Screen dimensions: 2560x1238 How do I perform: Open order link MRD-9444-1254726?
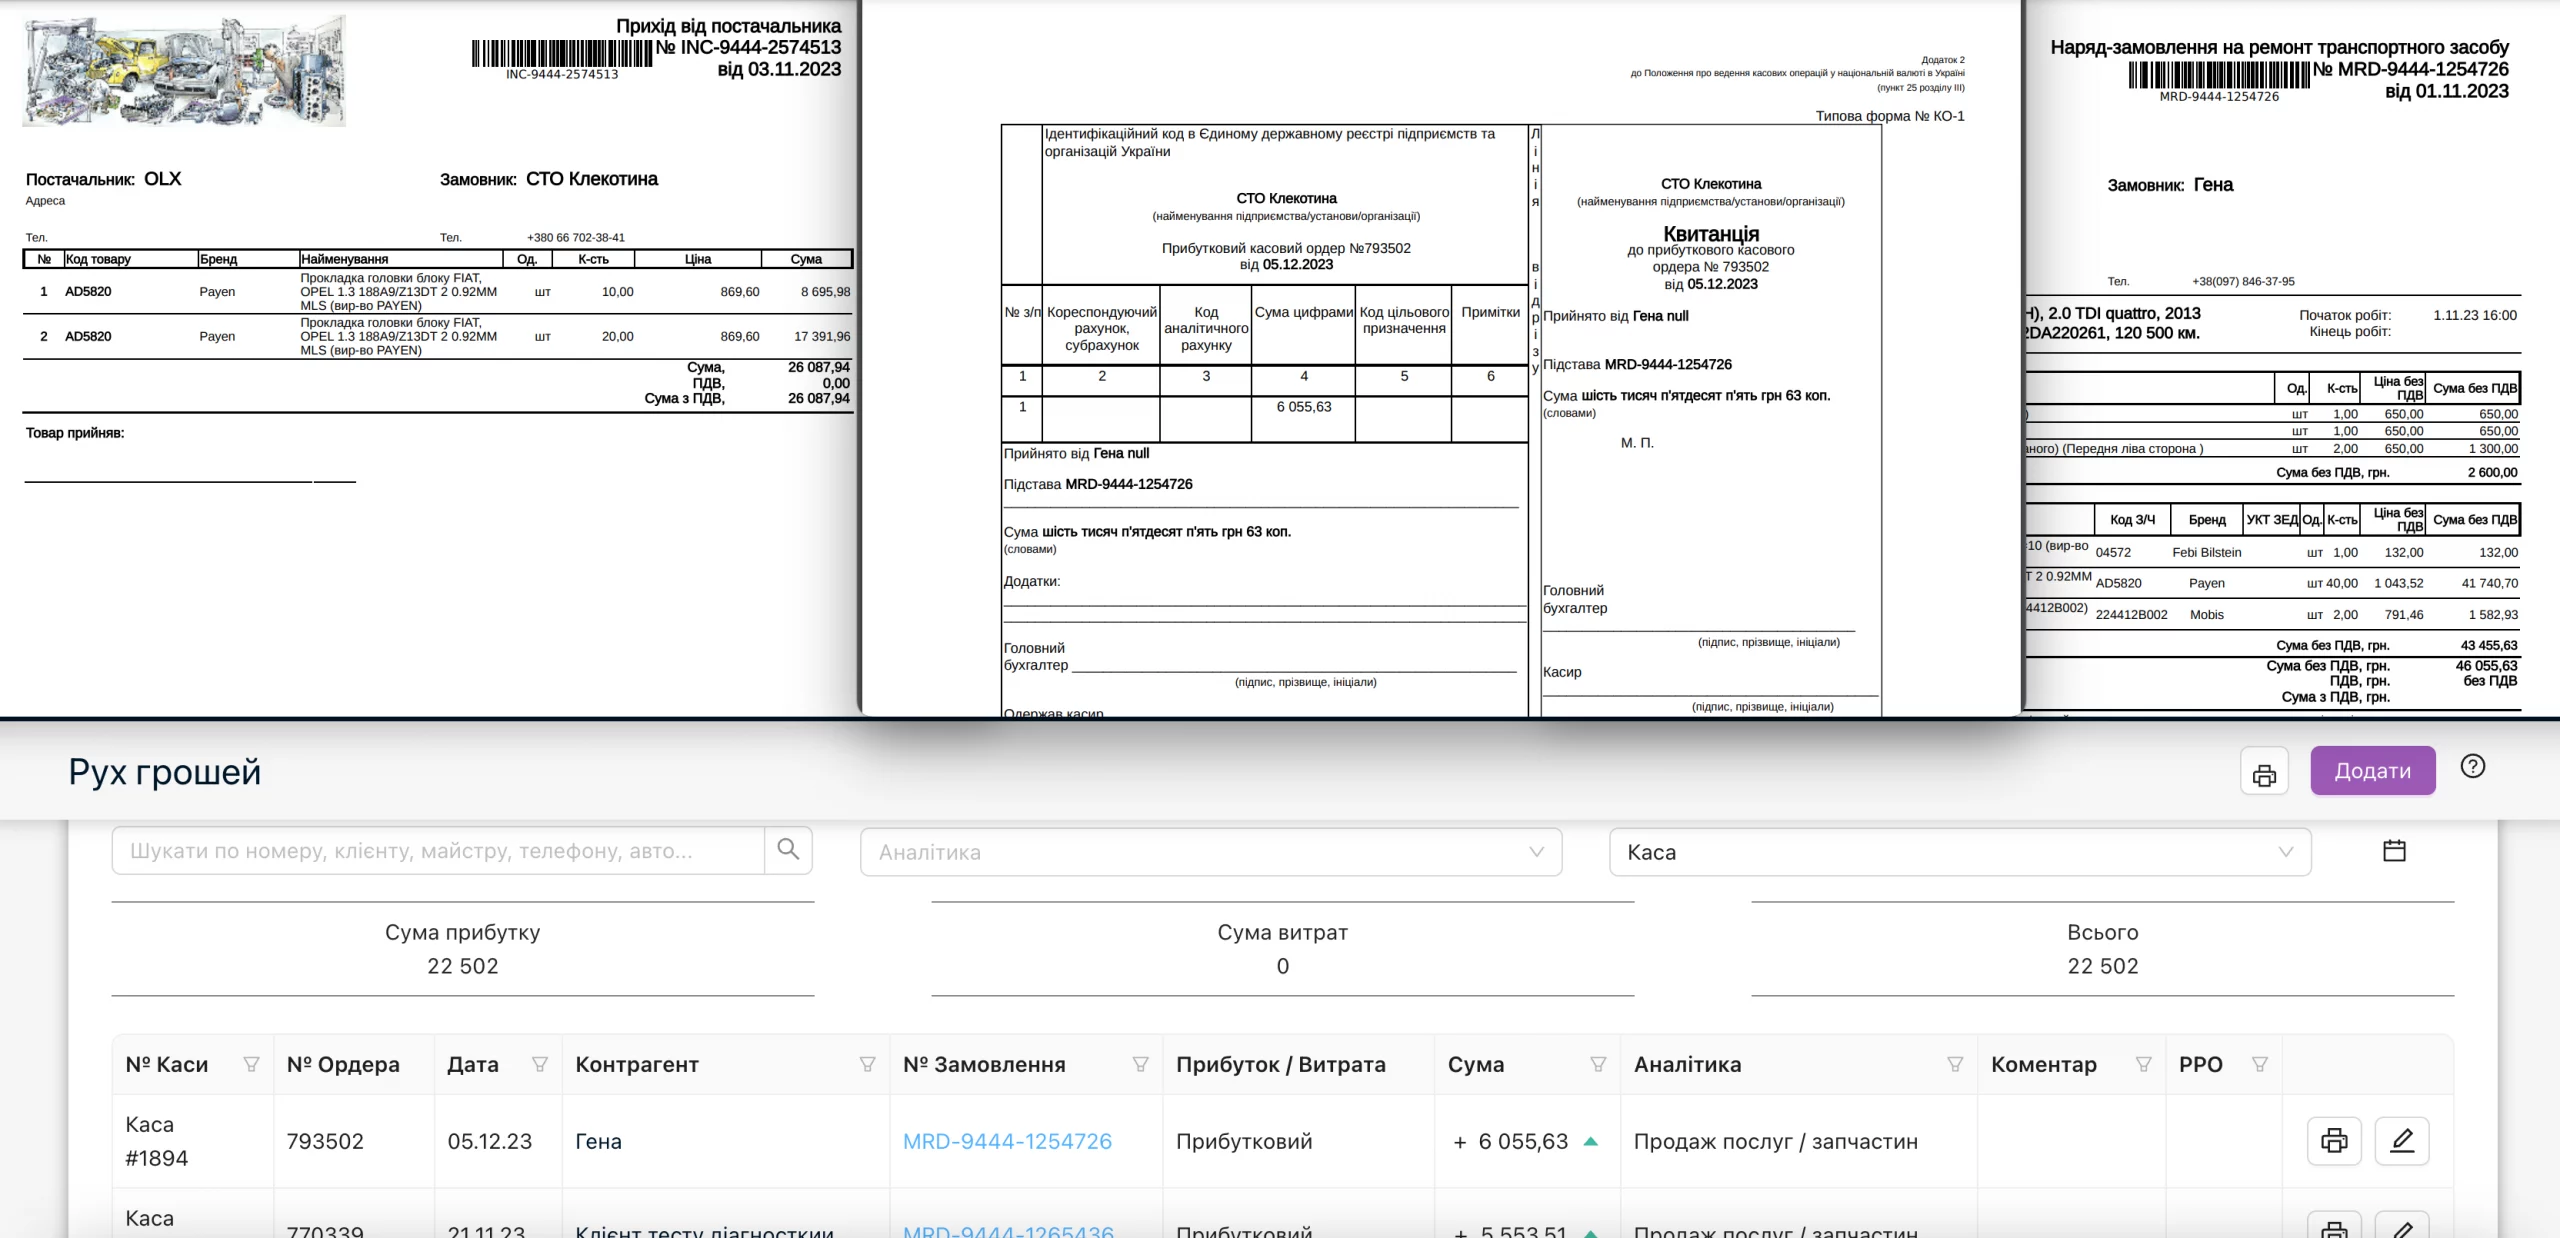click(x=1007, y=1141)
